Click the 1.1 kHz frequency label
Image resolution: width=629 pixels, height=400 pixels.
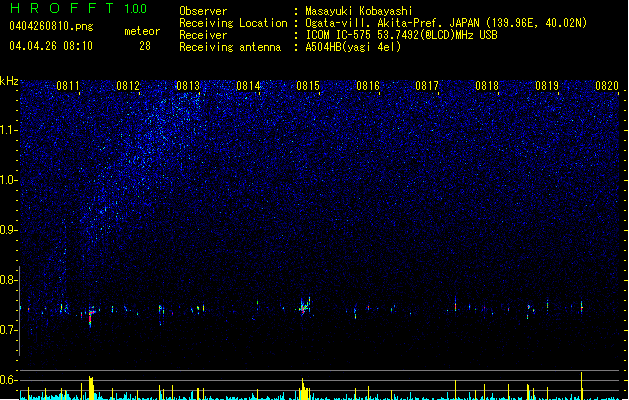(x=9, y=130)
